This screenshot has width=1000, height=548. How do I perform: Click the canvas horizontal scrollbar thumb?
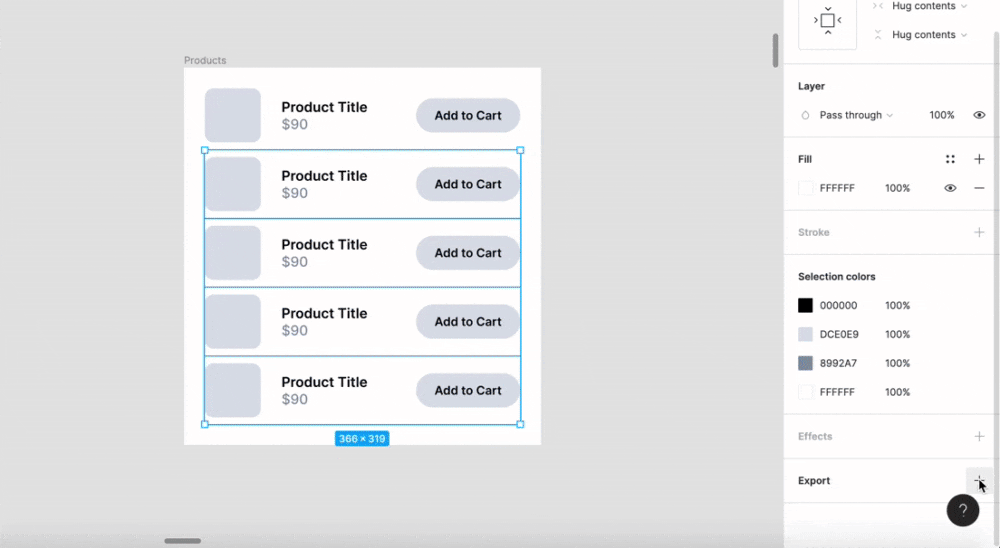click(183, 541)
